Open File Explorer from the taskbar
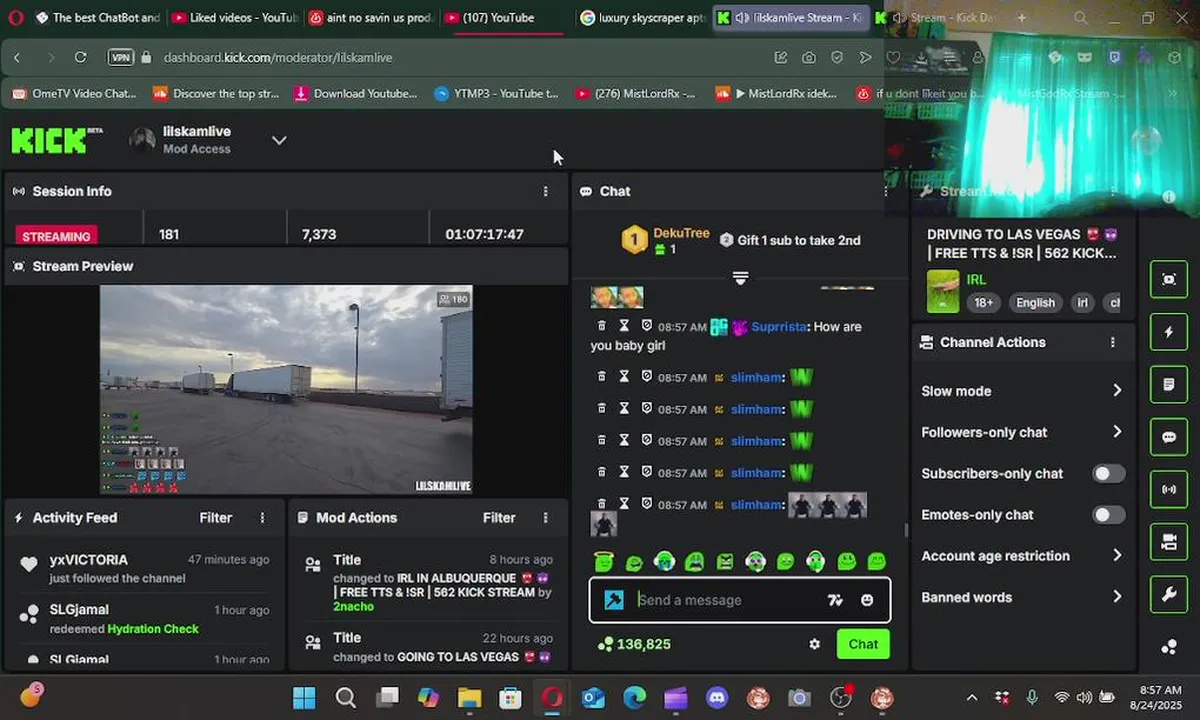This screenshot has width=1200, height=720. pos(469,697)
